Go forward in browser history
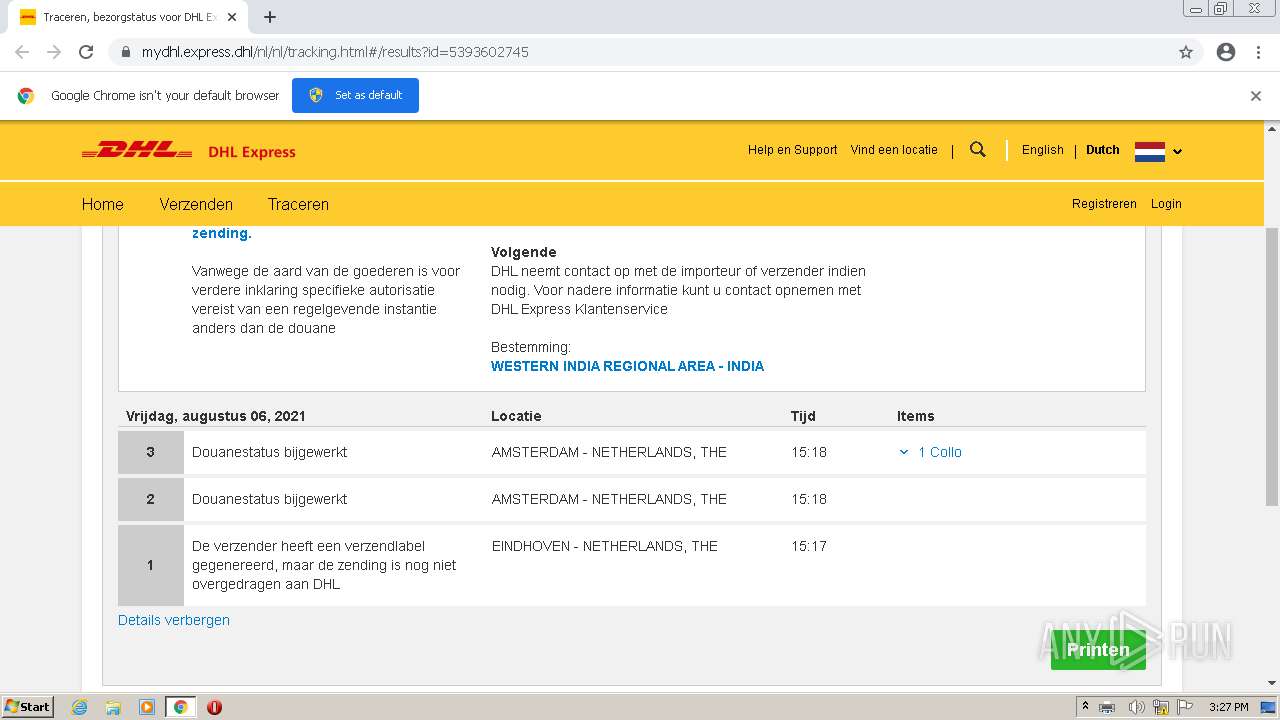 point(54,52)
